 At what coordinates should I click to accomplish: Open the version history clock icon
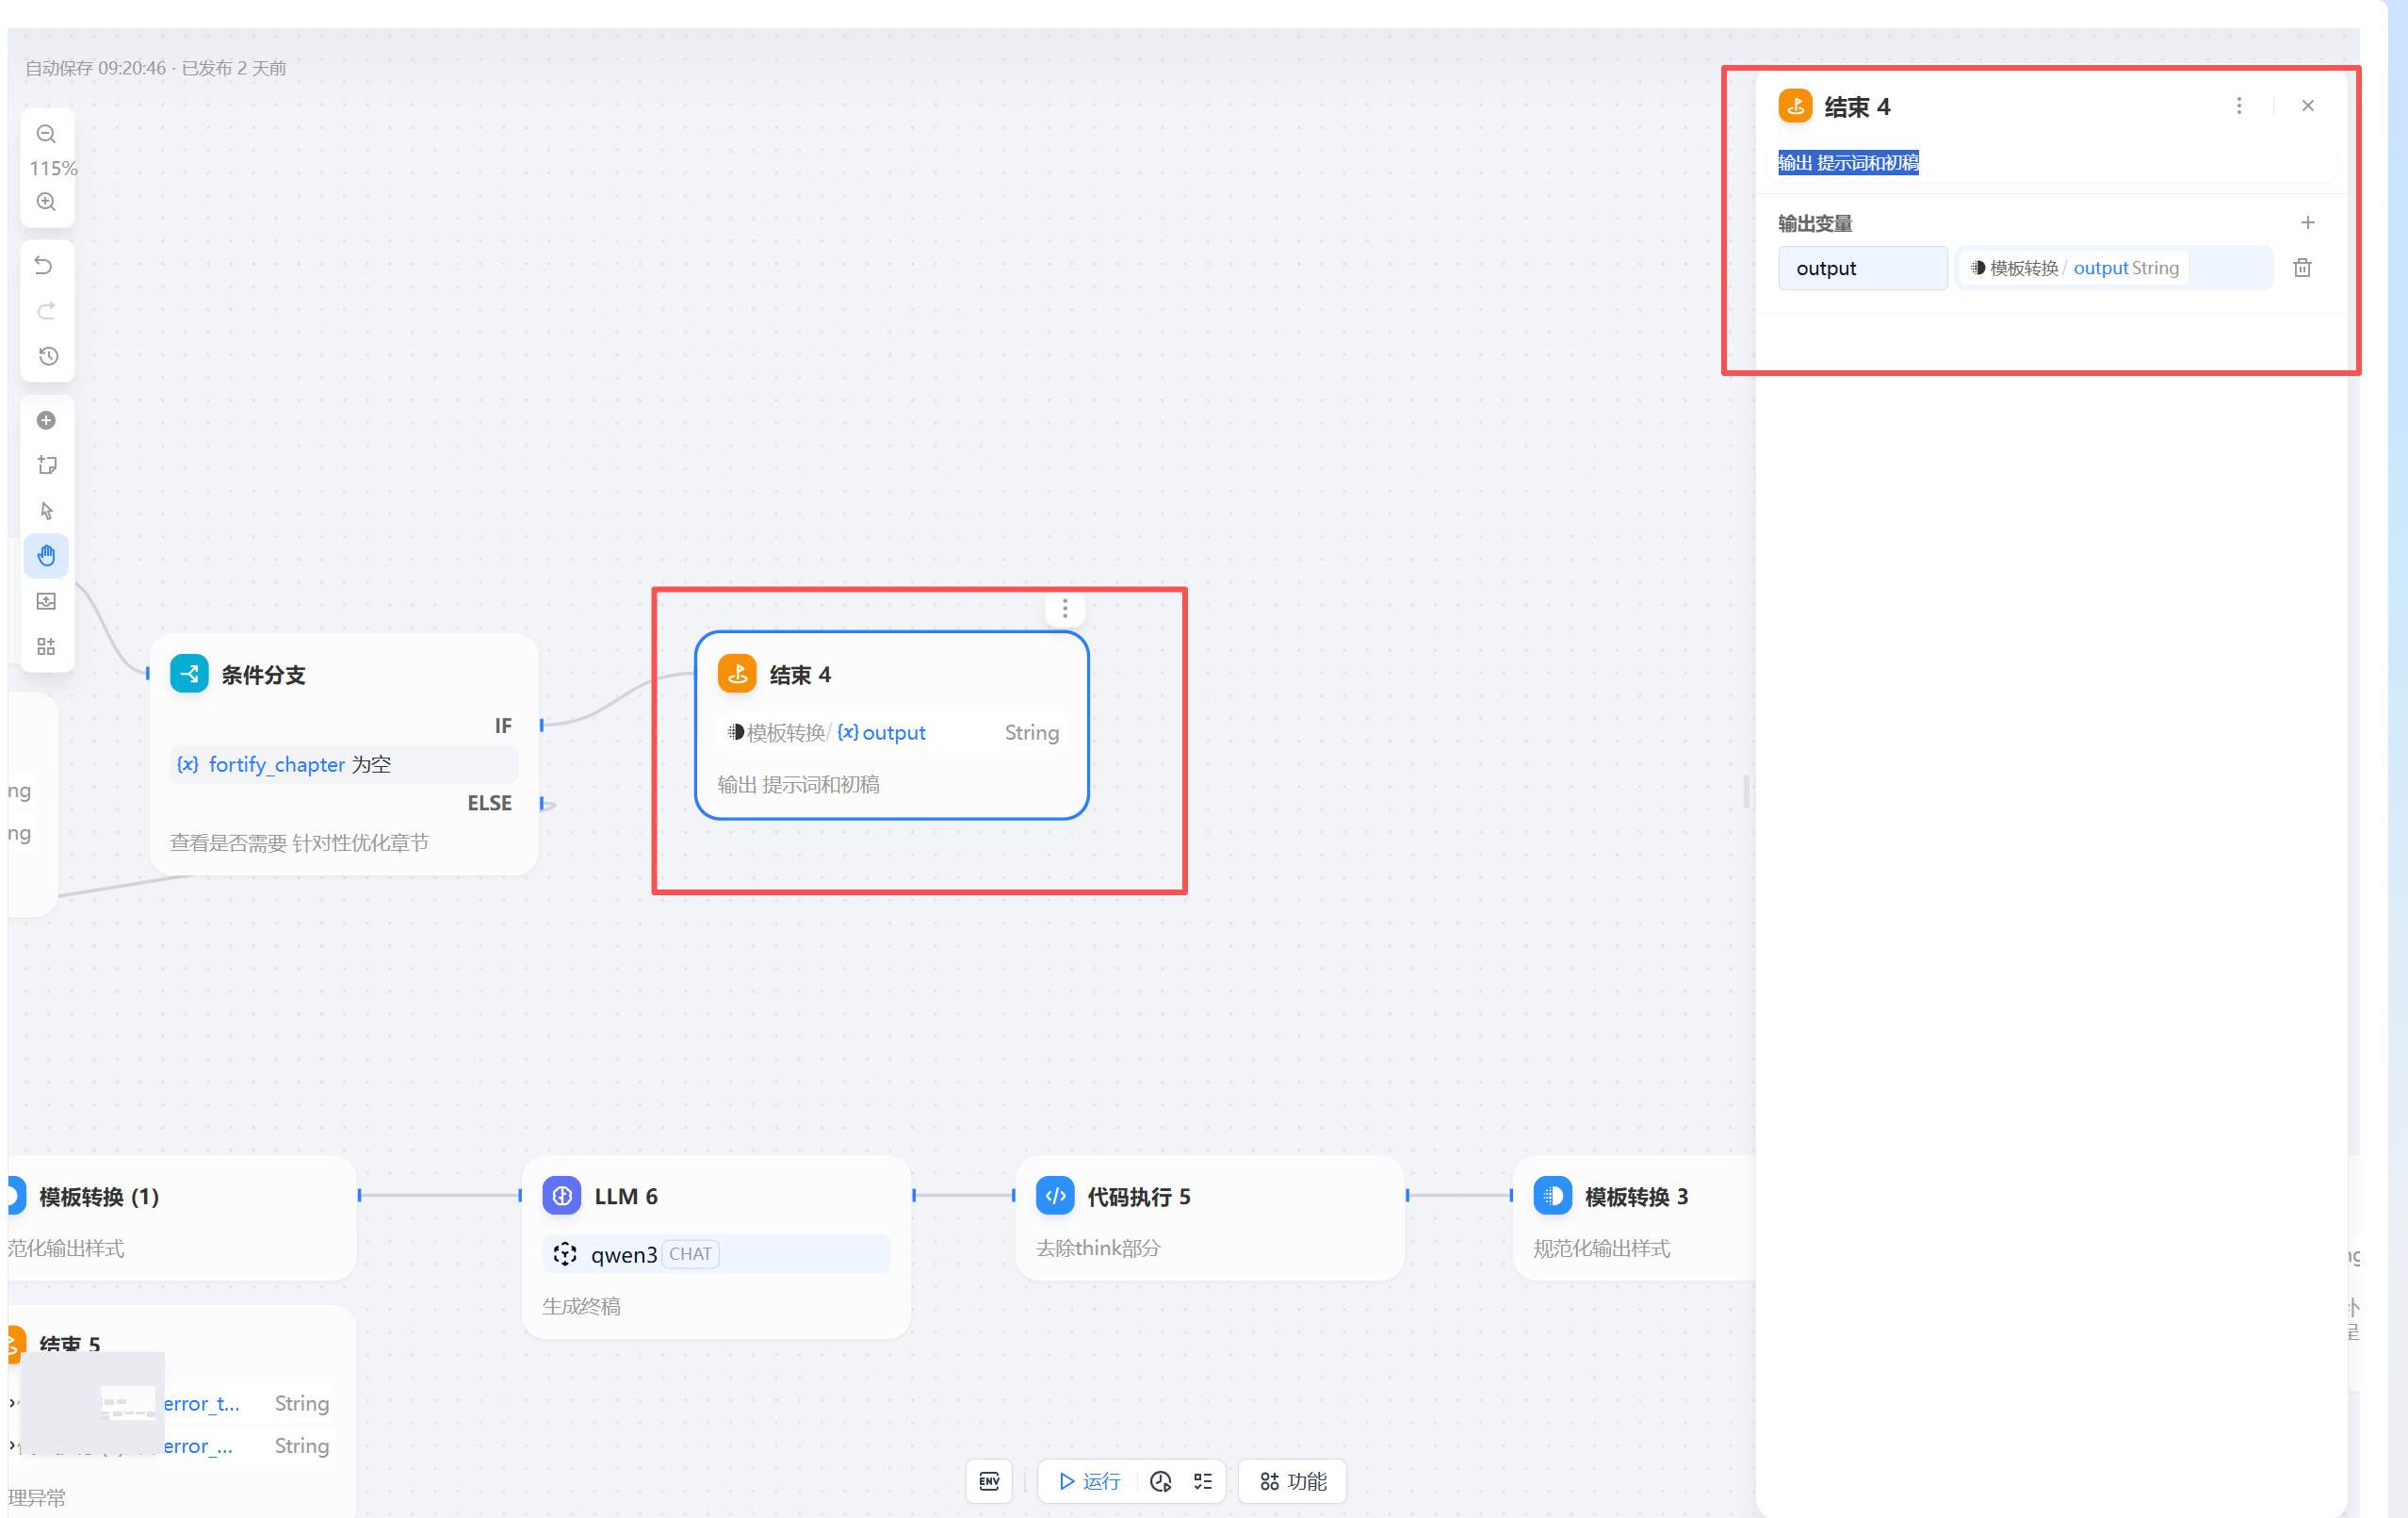click(x=47, y=356)
